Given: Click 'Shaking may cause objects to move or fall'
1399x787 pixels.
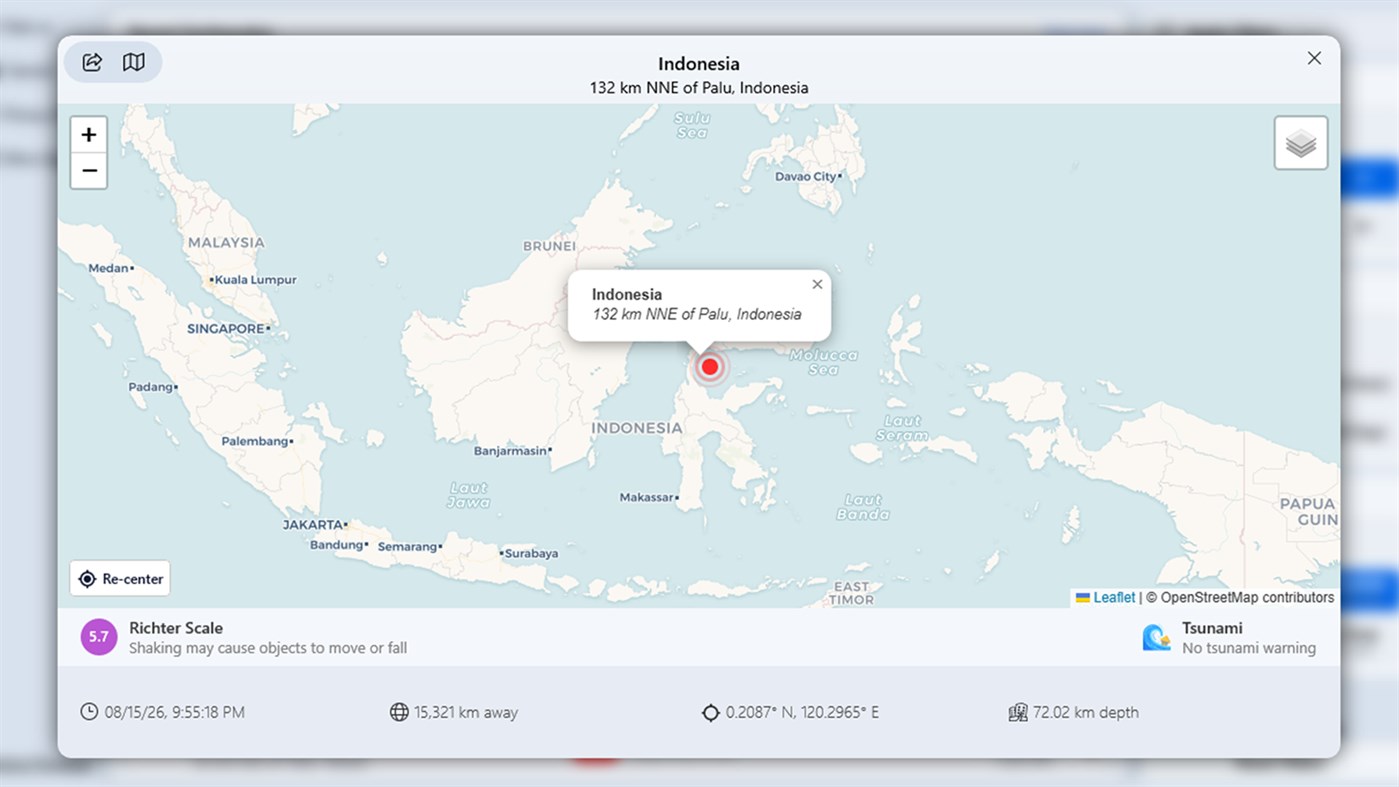Looking at the screenshot, I should [268, 648].
